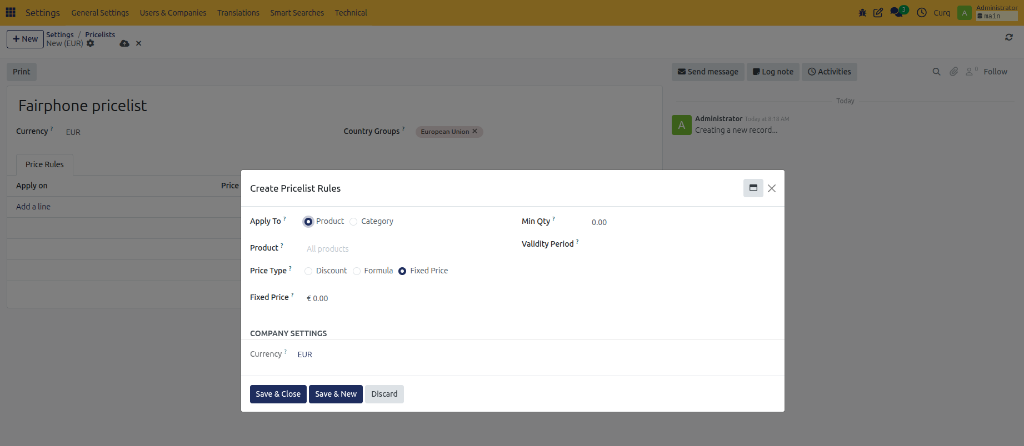Open the main database selector

pos(997,16)
